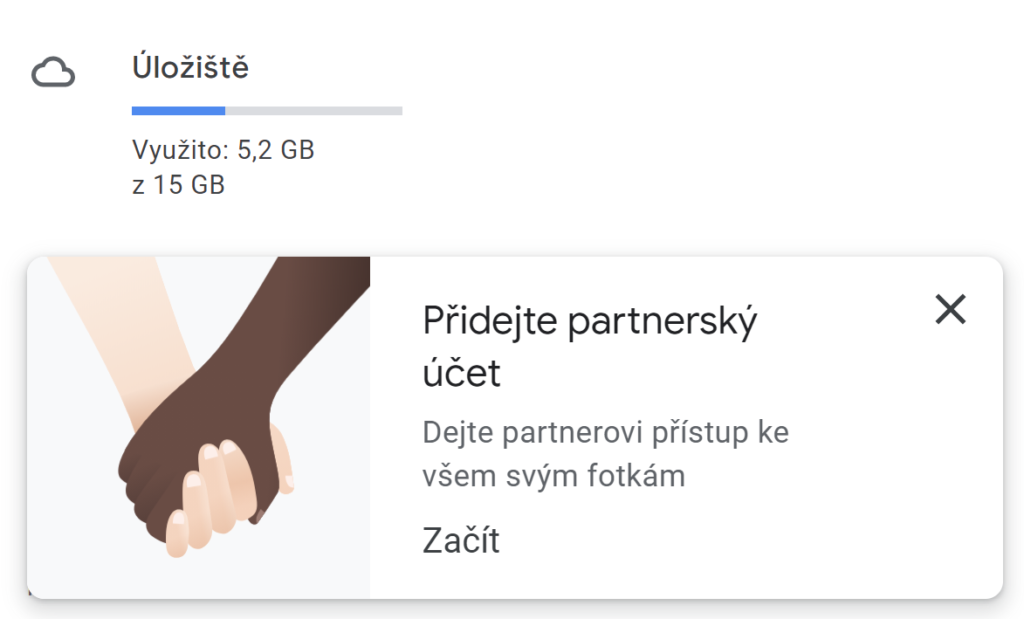
Task: Dismiss the partner account card with X
Action: pos(950,309)
